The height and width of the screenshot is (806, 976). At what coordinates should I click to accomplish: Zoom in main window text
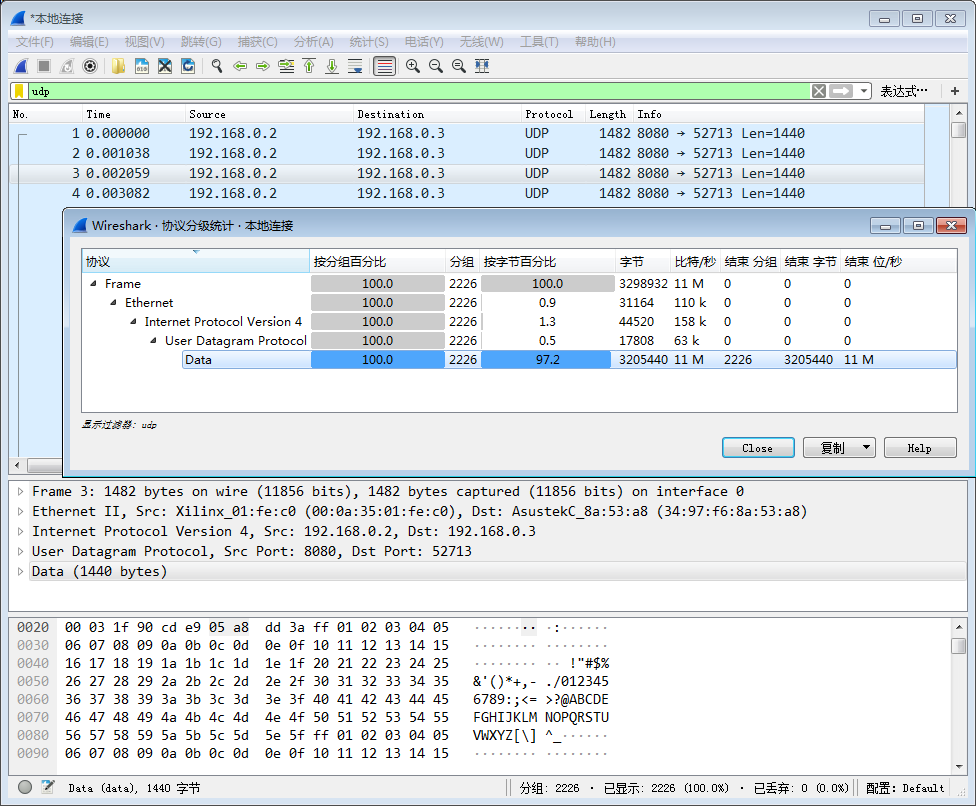pyautogui.click(x=413, y=66)
